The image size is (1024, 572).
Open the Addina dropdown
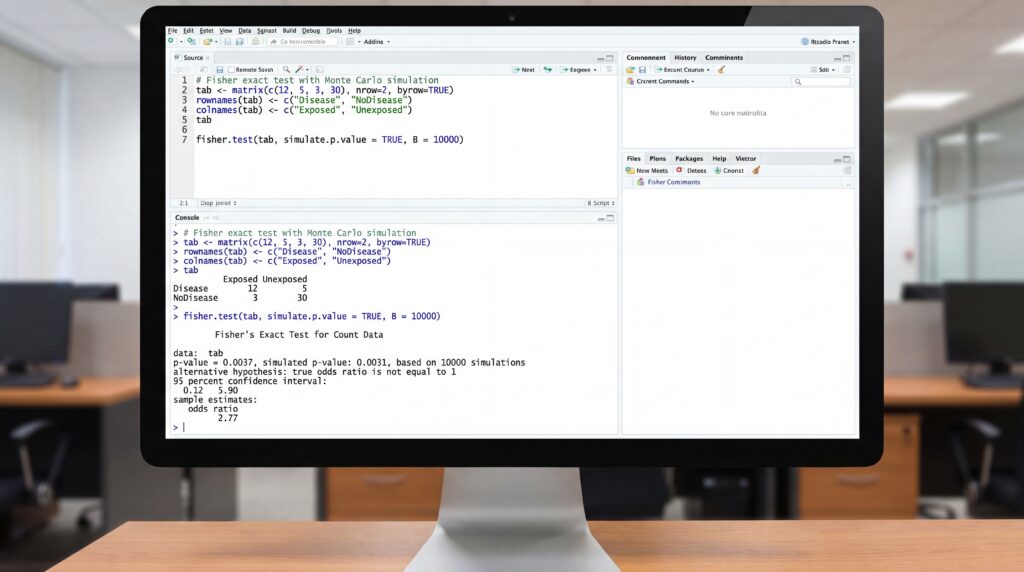click(376, 42)
